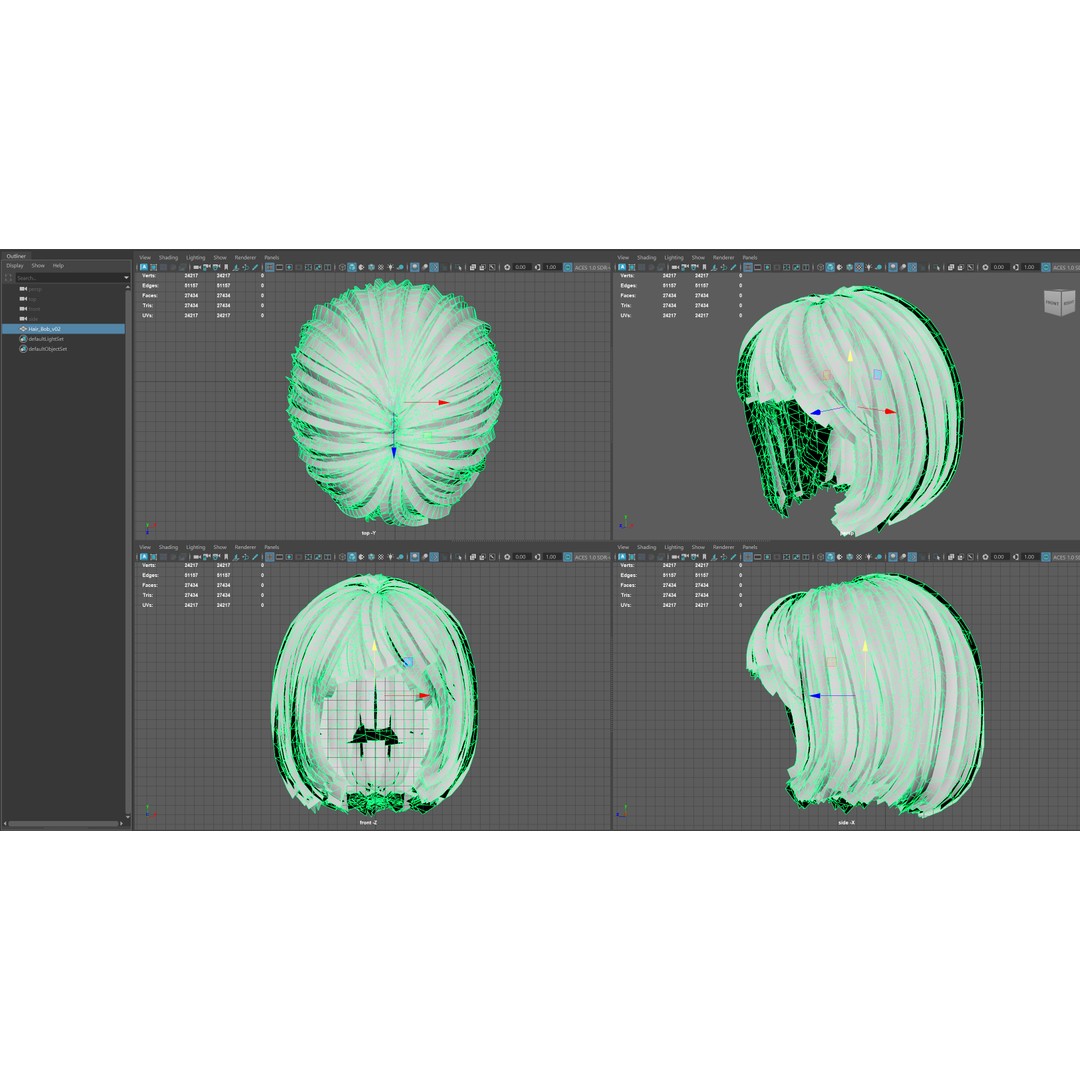Open the Renderer menu of the front viewport

(246, 547)
